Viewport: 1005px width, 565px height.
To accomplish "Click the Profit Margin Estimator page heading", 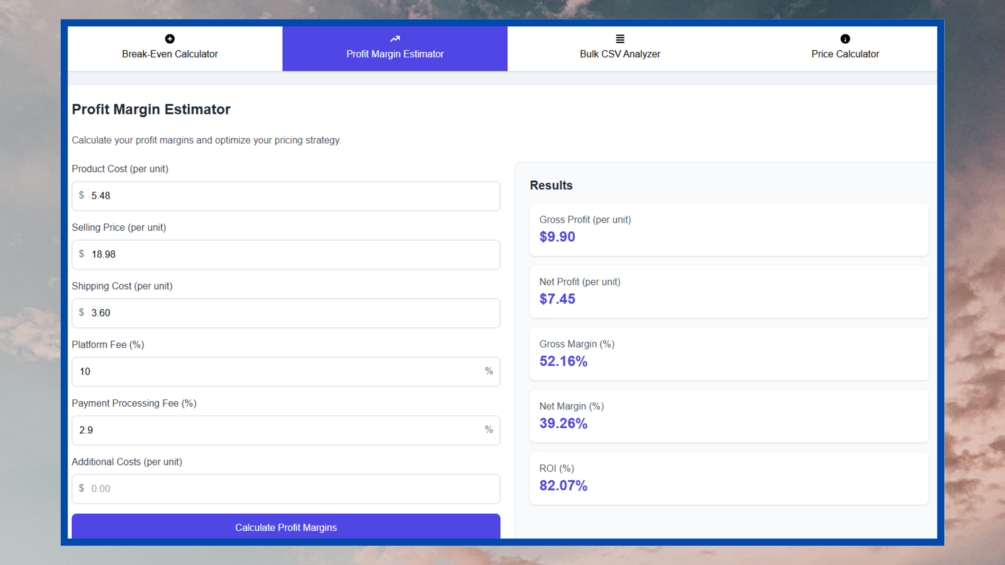I will (151, 110).
